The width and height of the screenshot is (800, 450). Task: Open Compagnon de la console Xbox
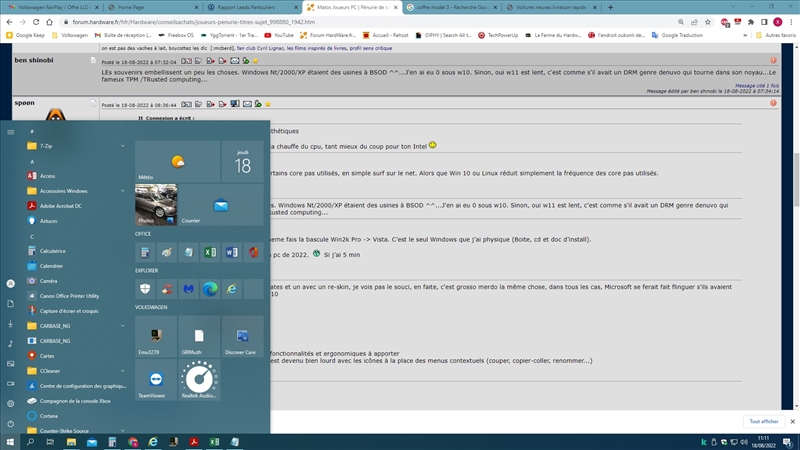(77, 401)
